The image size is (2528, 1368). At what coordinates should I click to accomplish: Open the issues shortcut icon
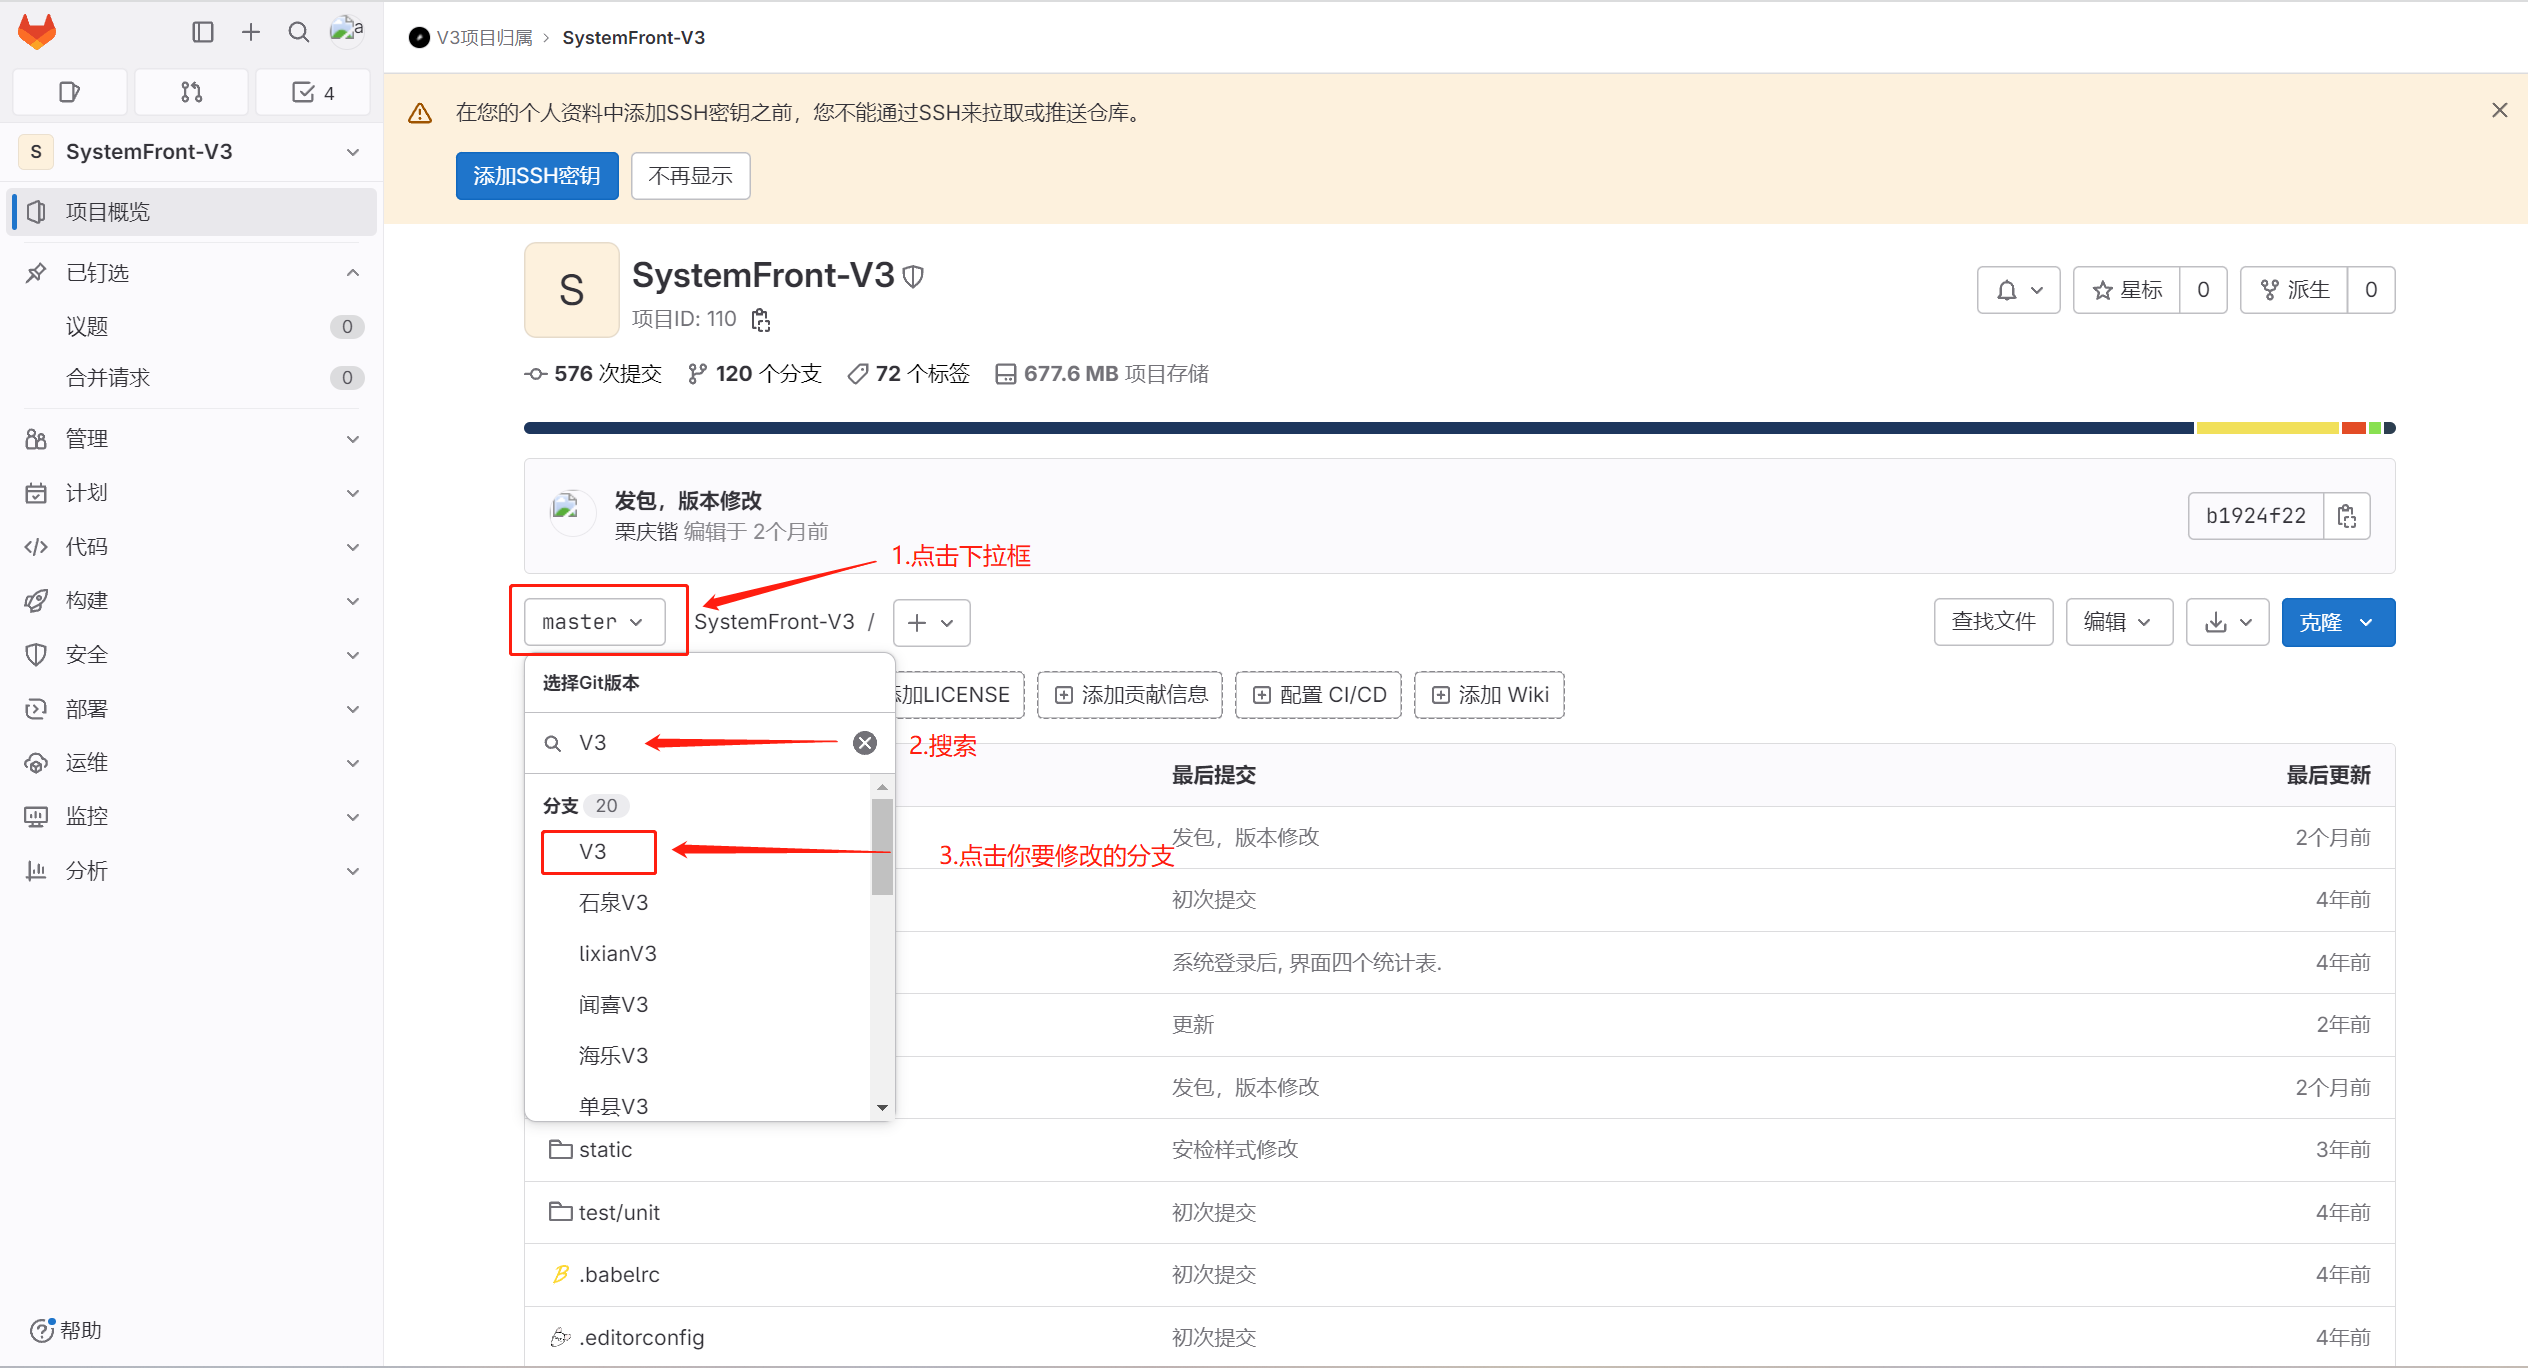click(x=69, y=92)
